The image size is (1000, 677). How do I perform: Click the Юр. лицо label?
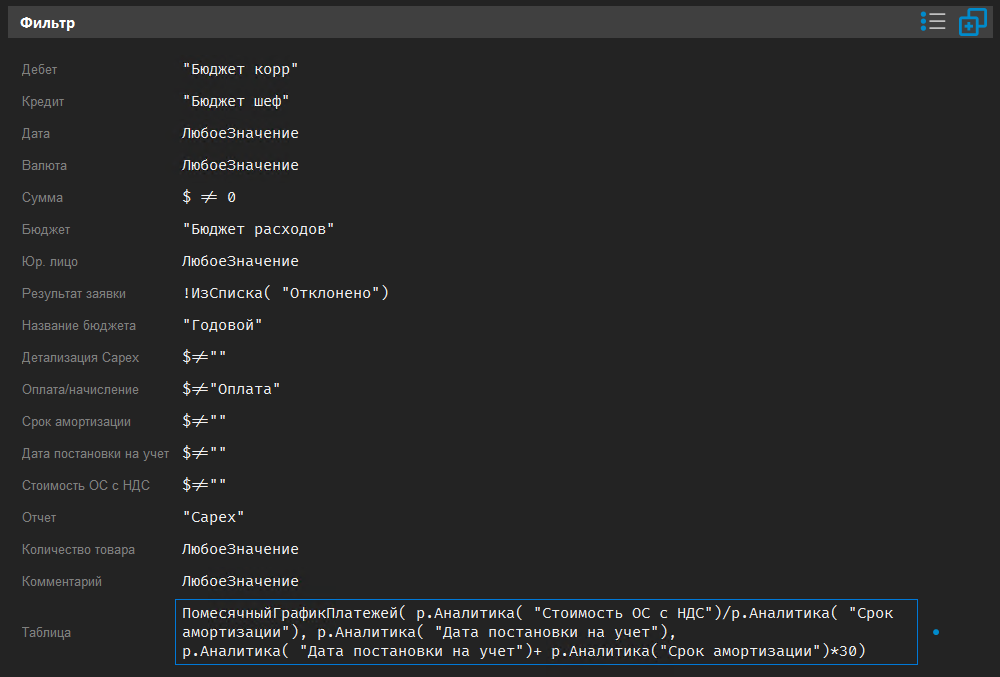point(49,261)
